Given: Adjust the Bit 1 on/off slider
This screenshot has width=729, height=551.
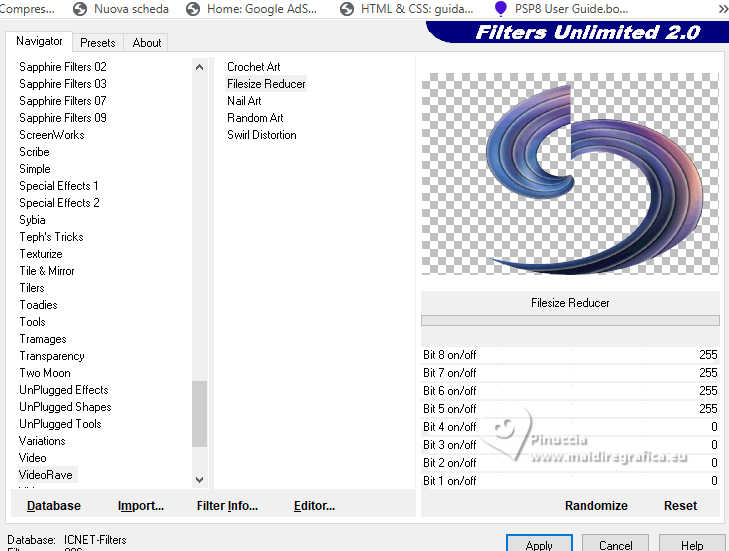Looking at the screenshot, I should coord(570,481).
